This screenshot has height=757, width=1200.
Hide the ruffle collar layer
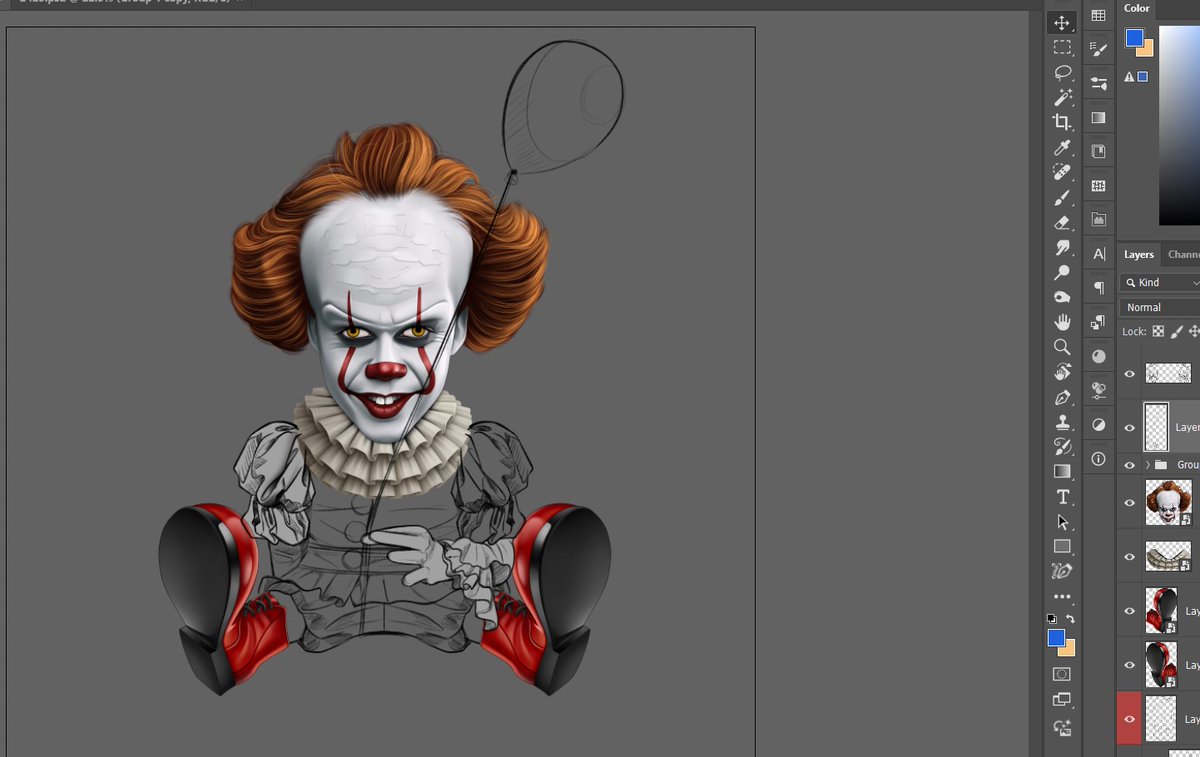(1130, 557)
